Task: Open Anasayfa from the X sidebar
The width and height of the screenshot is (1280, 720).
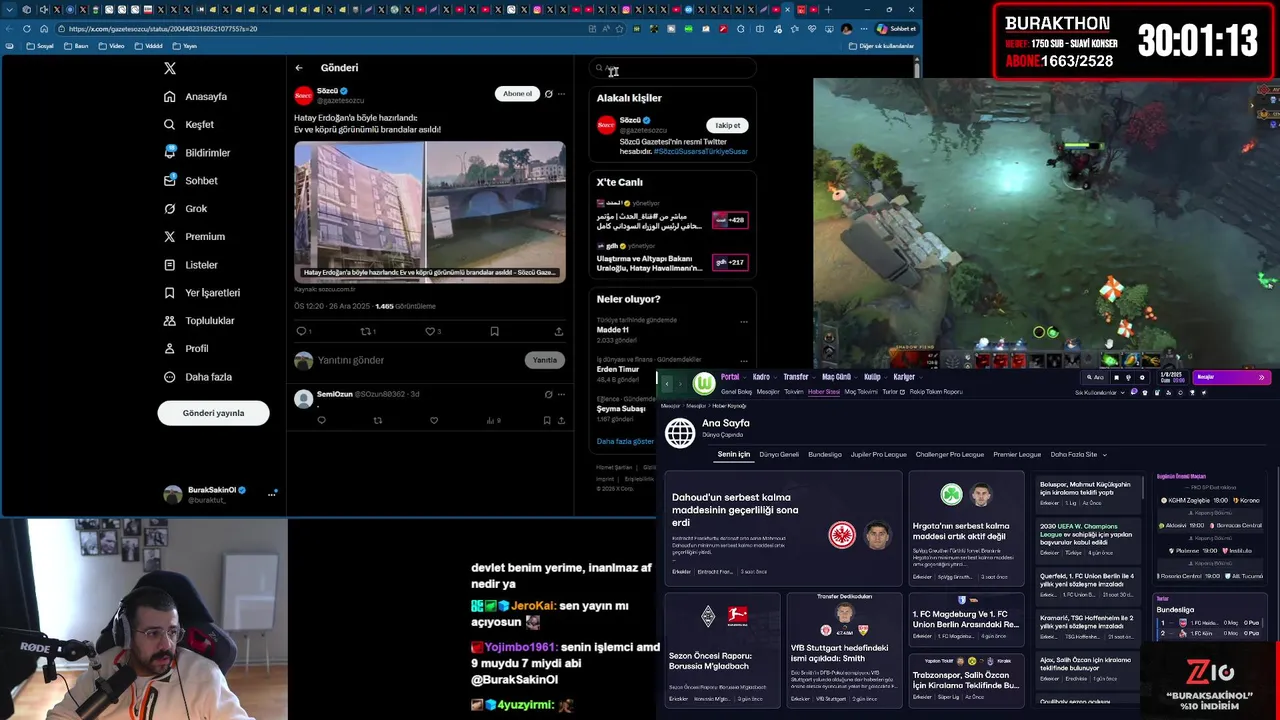Action: point(196,97)
